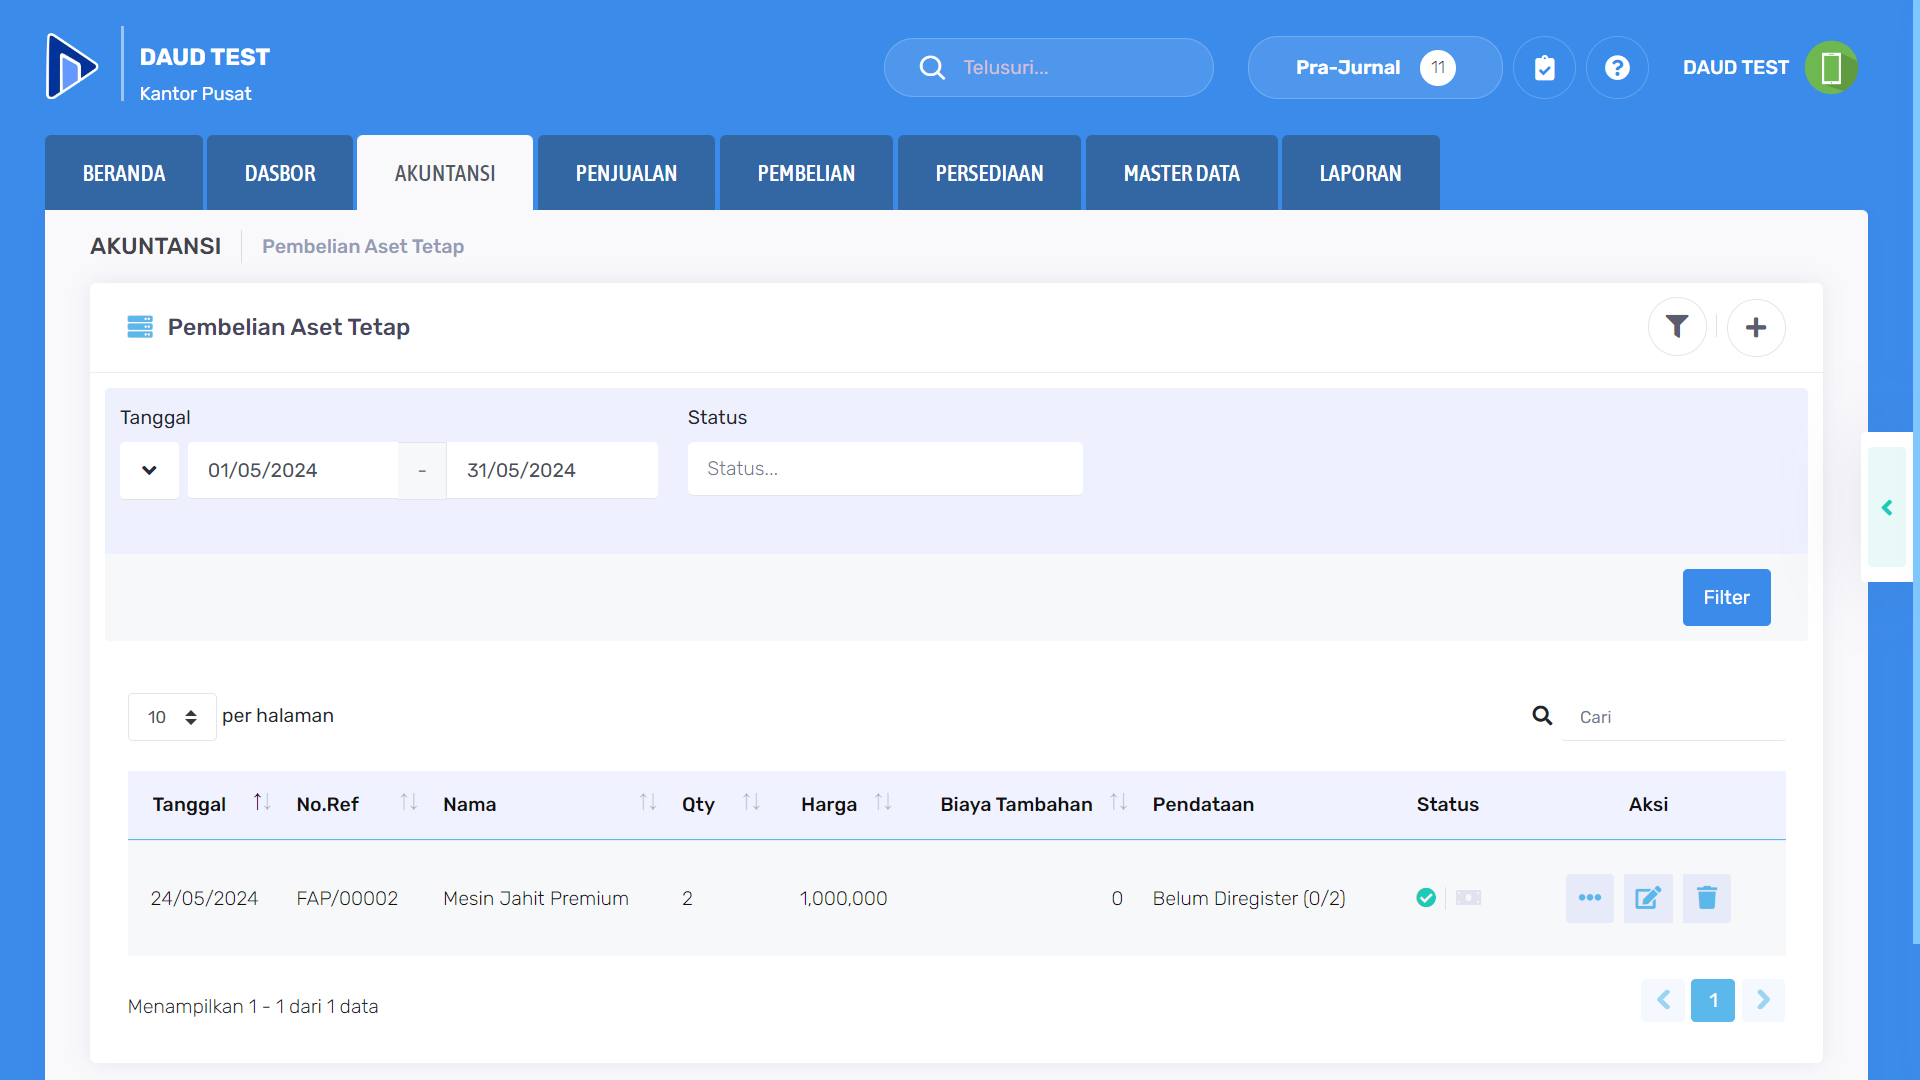Open the PEMBELIAN tab
This screenshot has width=1920, height=1080.
[806, 173]
